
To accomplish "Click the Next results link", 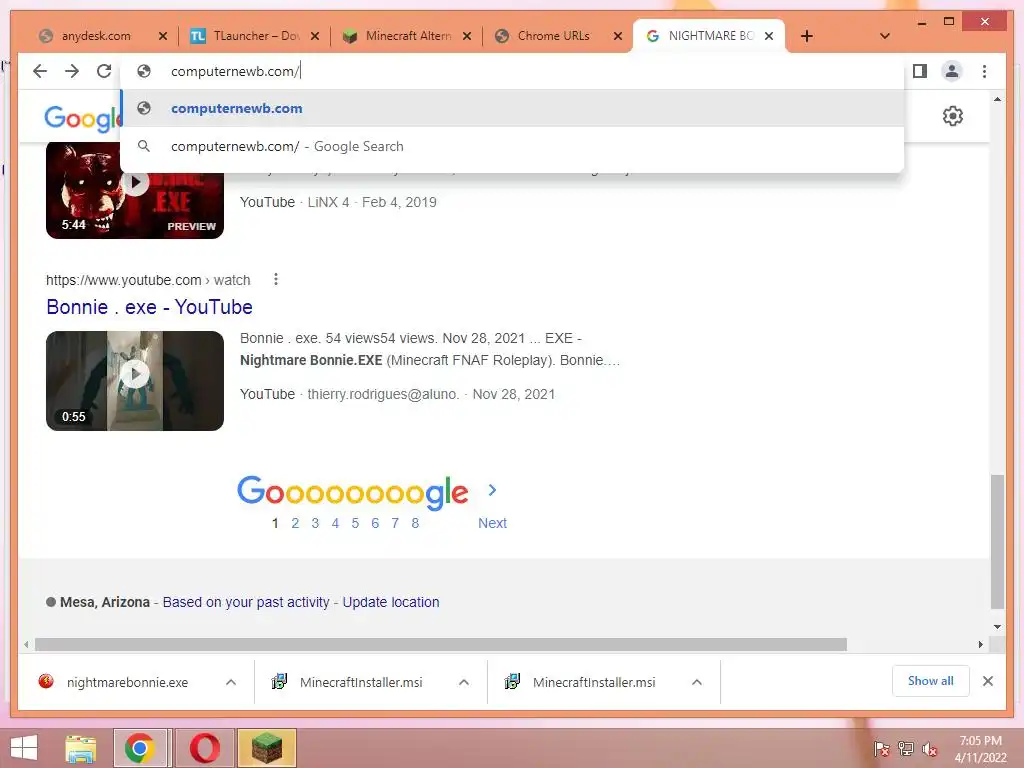I will pos(492,523).
